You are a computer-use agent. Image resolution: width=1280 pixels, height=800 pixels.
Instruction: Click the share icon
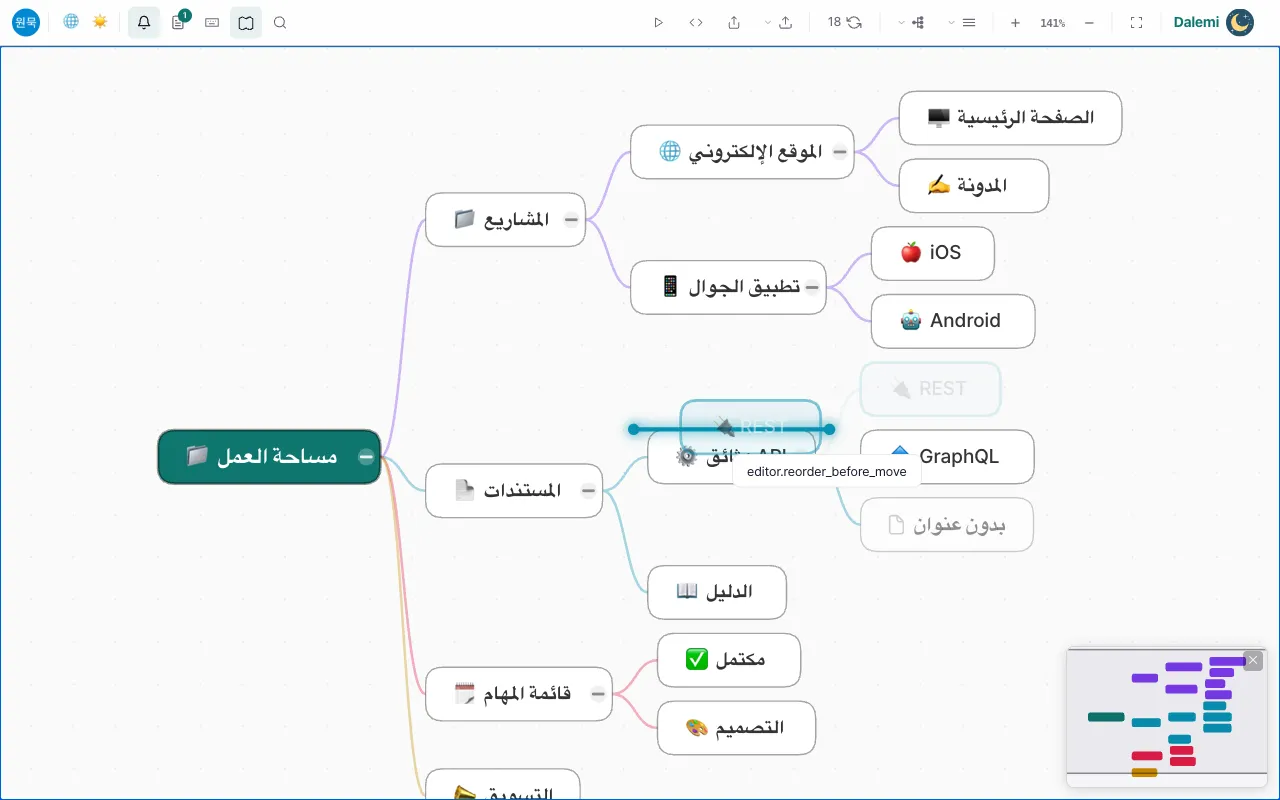click(x=734, y=22)
